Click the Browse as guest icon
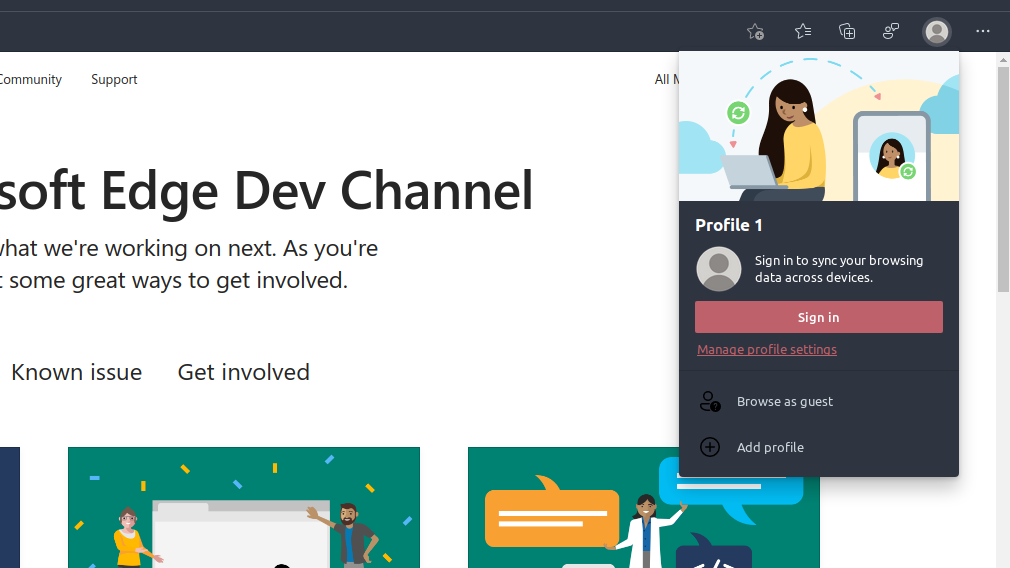 click(x=710, y=401)
